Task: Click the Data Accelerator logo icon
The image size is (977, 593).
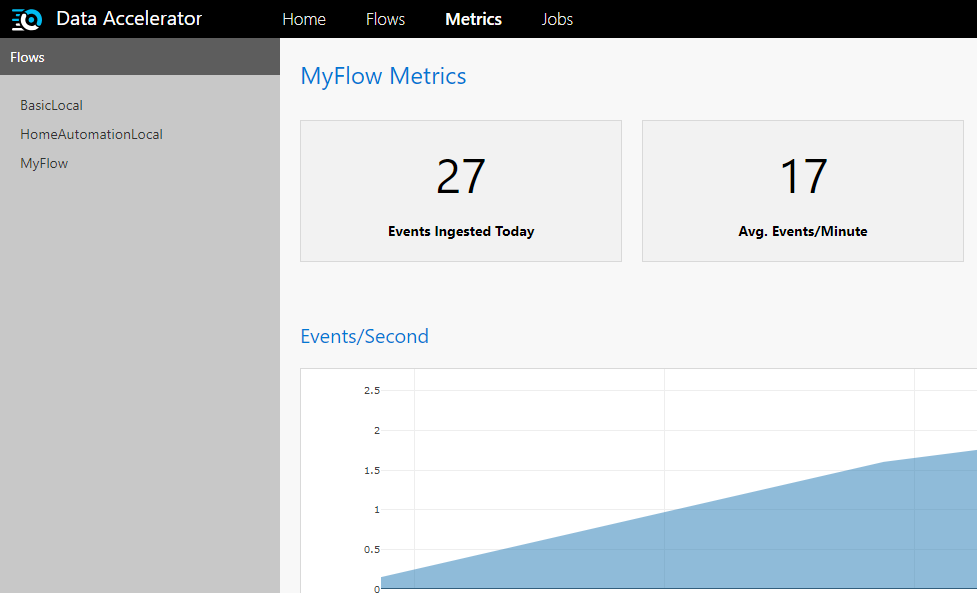Action: [25, 18]
